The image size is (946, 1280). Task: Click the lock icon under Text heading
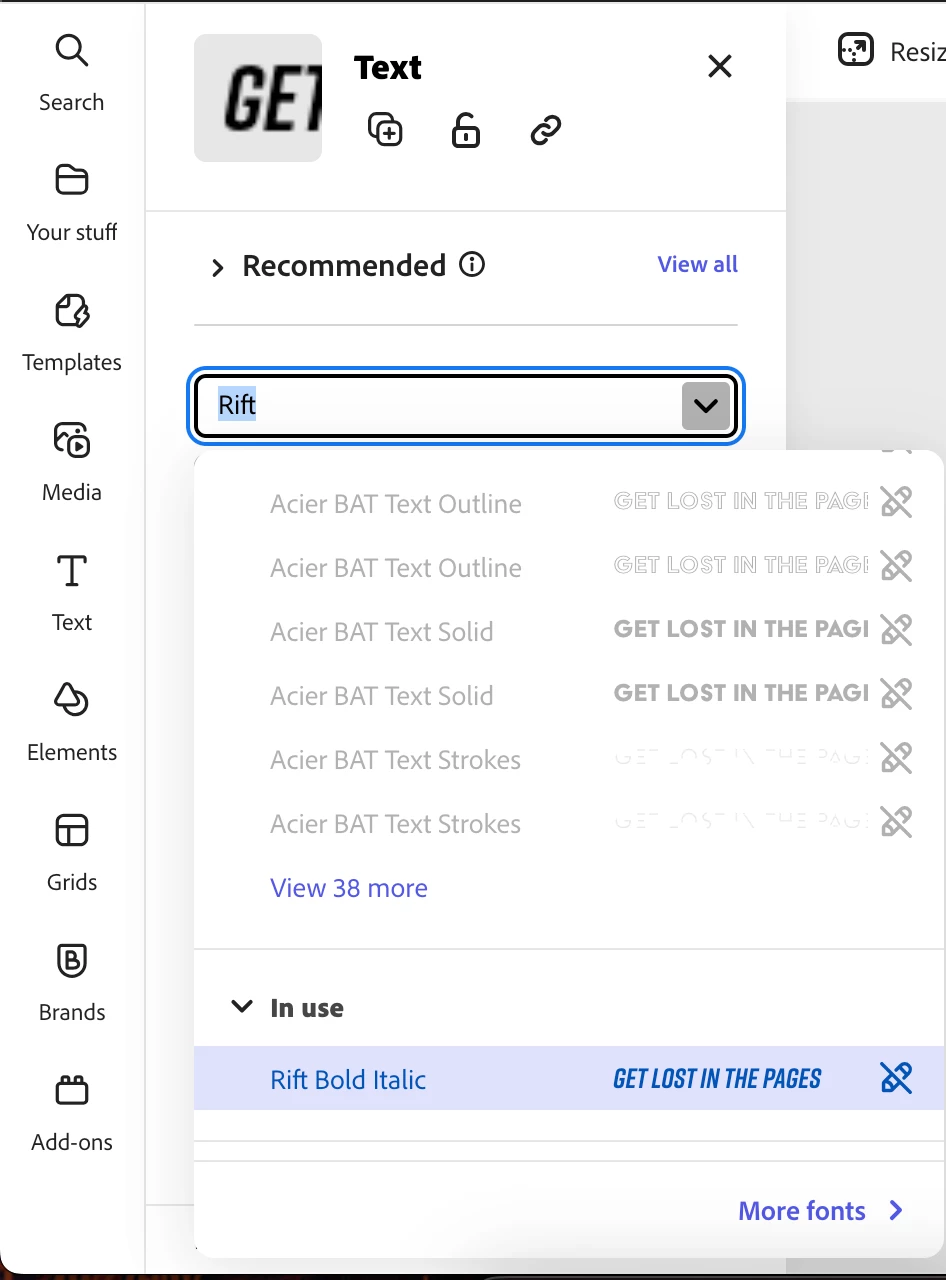coord(466,130)
